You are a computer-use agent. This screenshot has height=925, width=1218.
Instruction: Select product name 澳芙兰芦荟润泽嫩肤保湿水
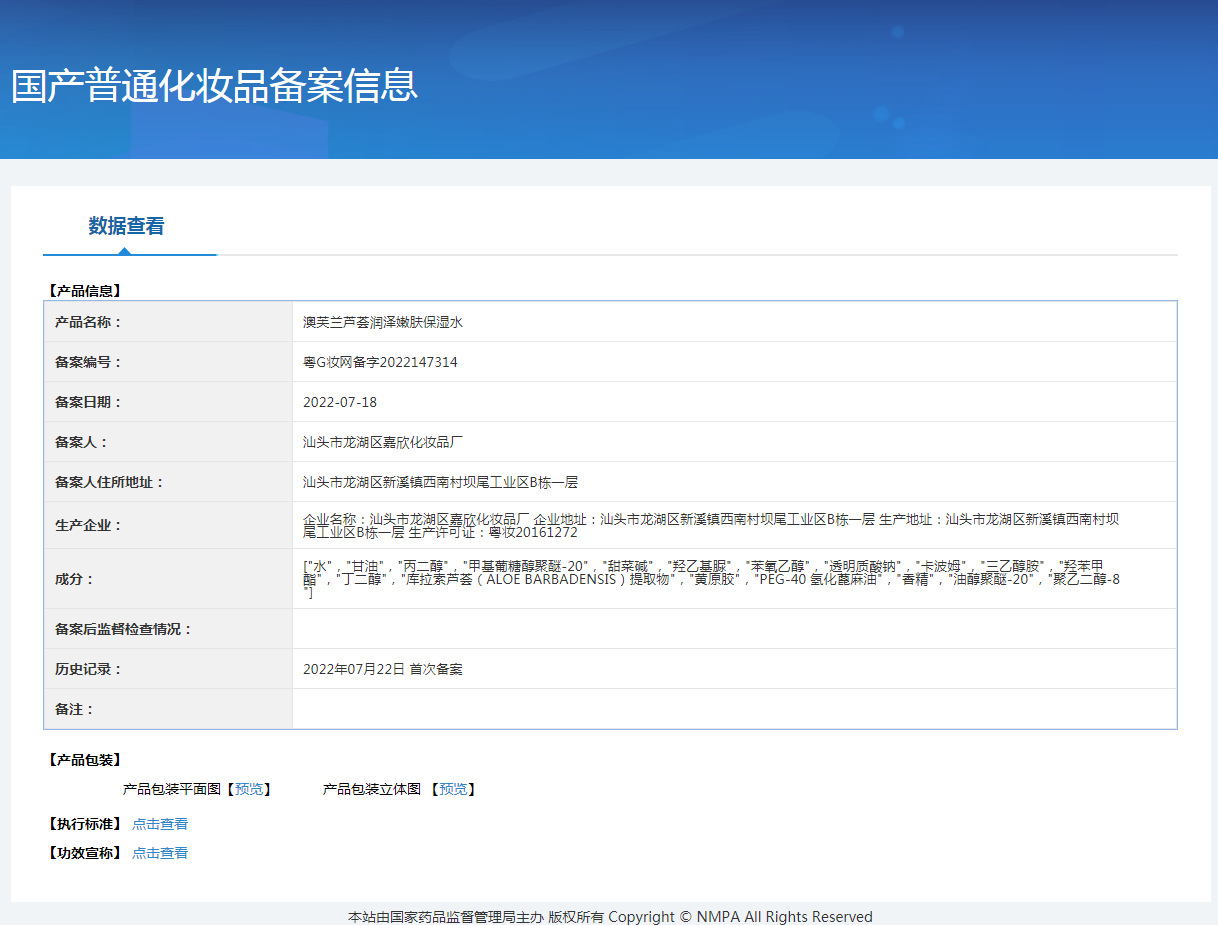pos(383,322)
